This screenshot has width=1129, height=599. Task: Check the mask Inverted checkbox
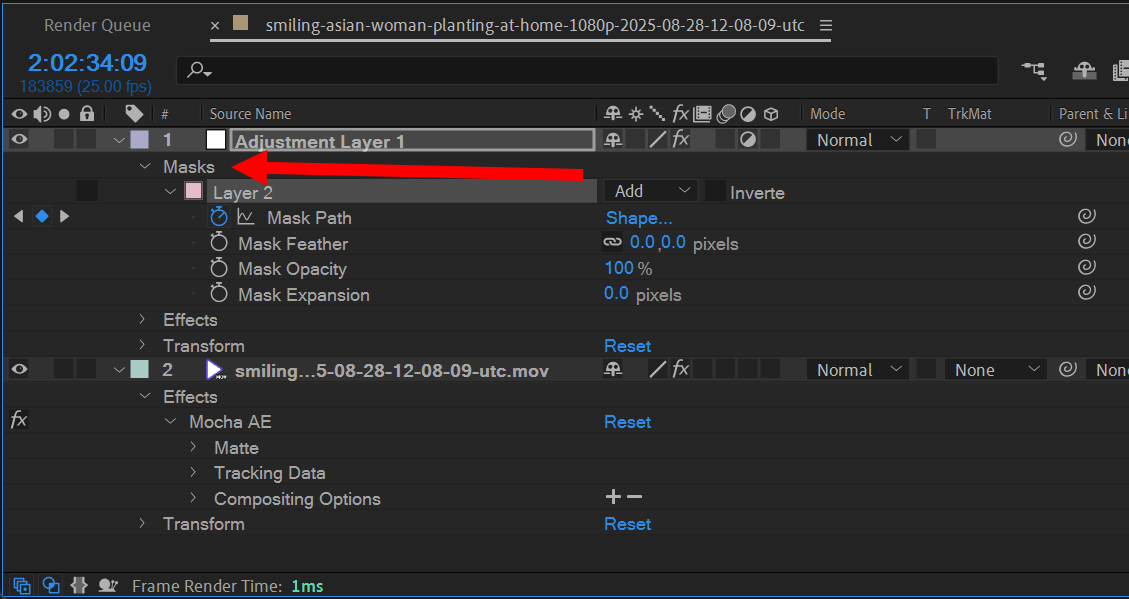click(715, 191)
